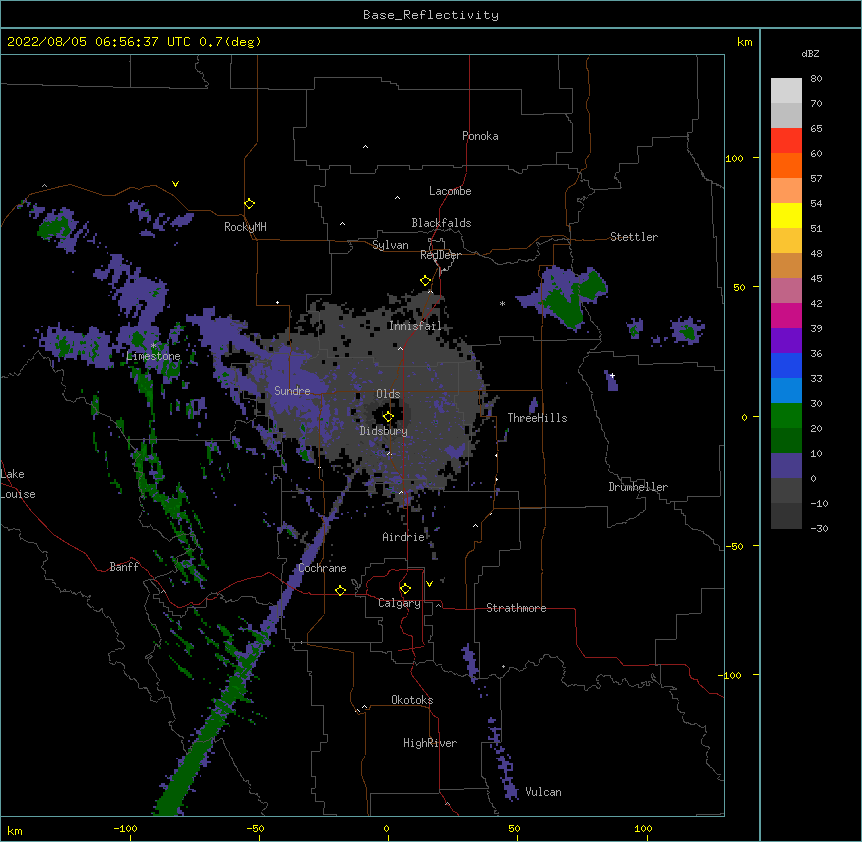This screenshot has width=862, height=842.
Task: Click the HighRiver town label
Action: [x=430, y=743]
